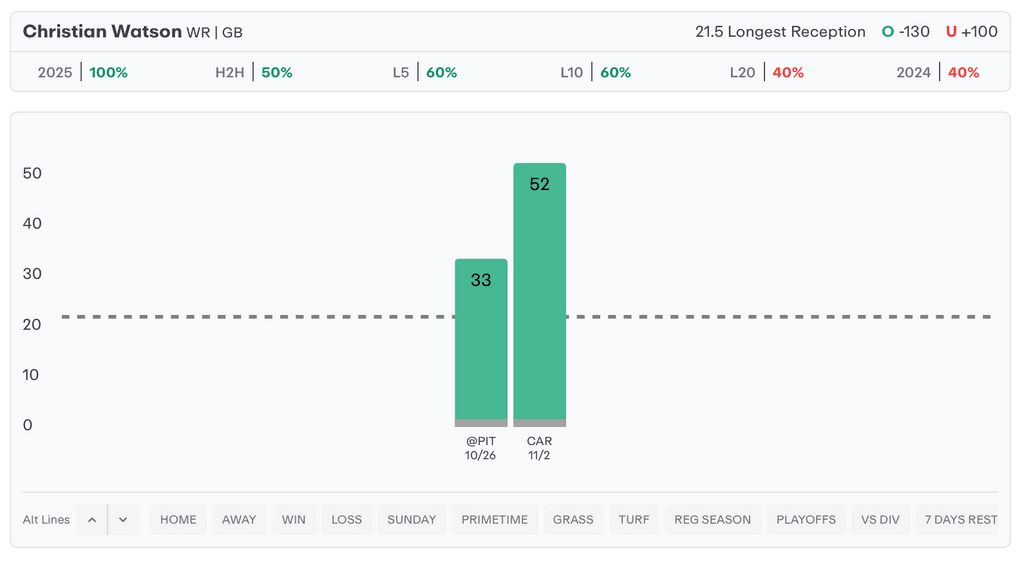The height and width of the screenshot is (563, 1024).
Task: Click the Alt Lines down arrow
Action: (x=123, y=520)
